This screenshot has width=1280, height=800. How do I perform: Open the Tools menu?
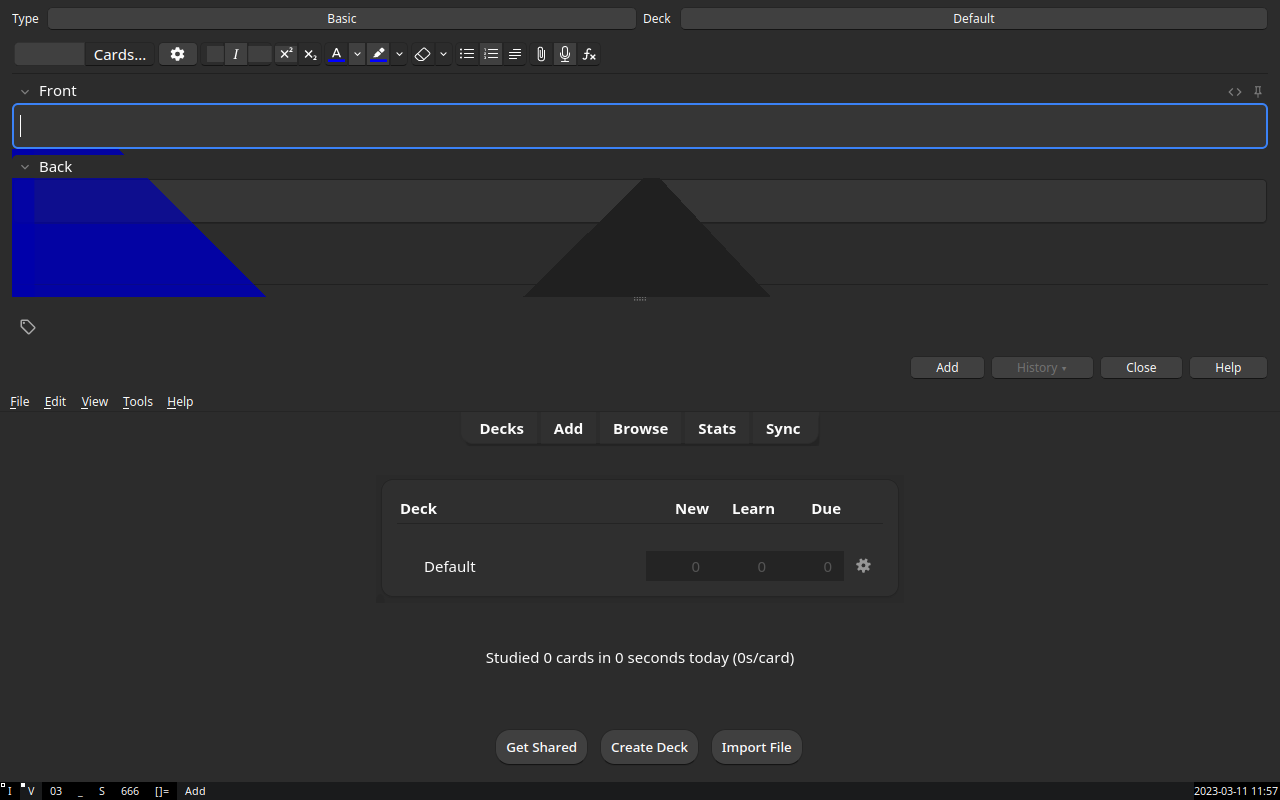pos(138,401)
